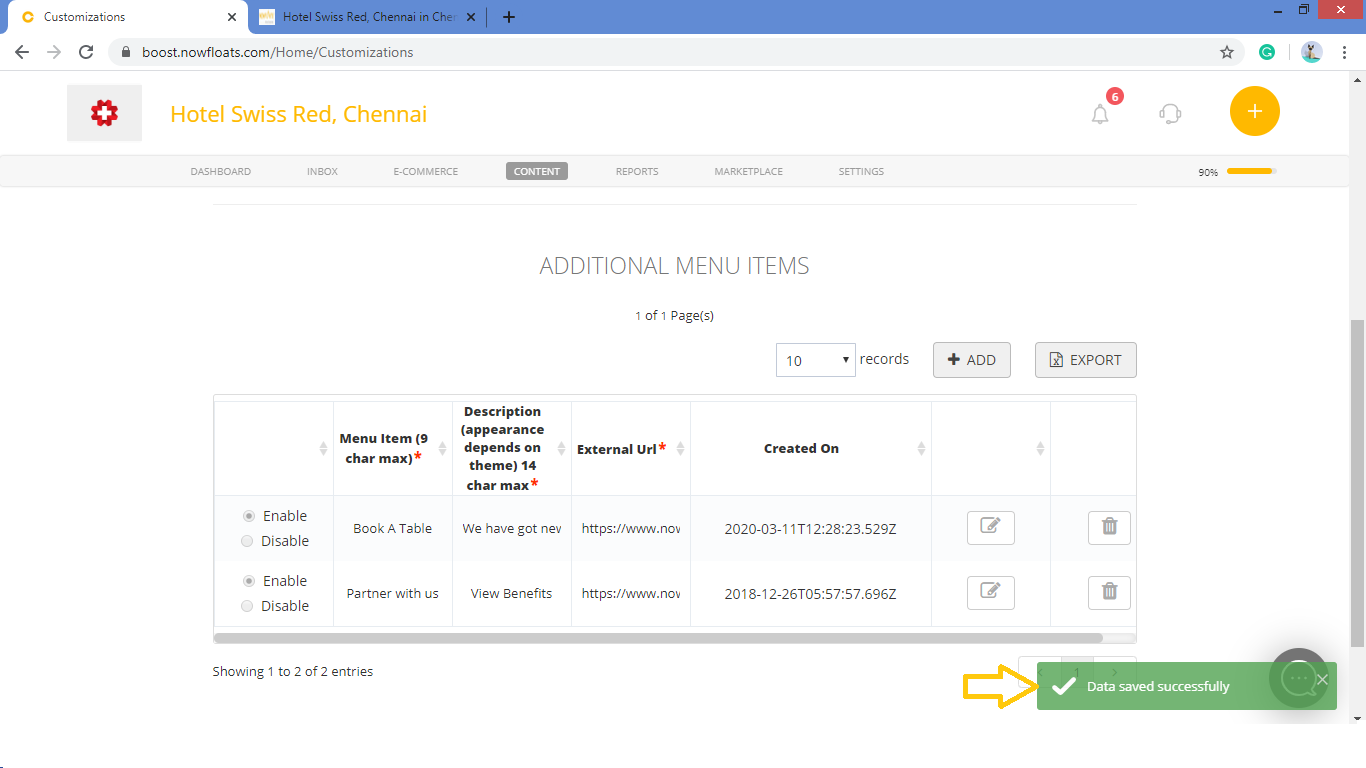Open the INBOX menu
The width and height of the screenshot is (1366, 768).
[x=322, y=172]
